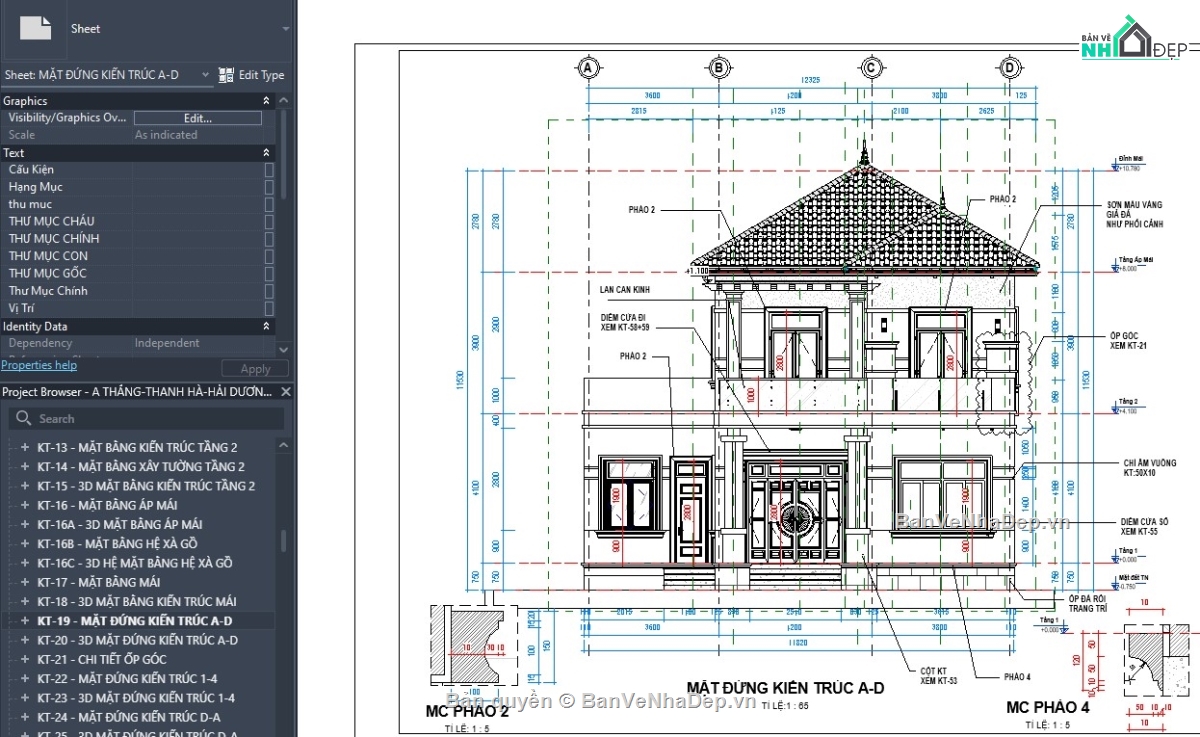Click the Visibility/Graphics Edit... button
Viewport: 1200px width, 737px height.
click(x=198, y=118)
